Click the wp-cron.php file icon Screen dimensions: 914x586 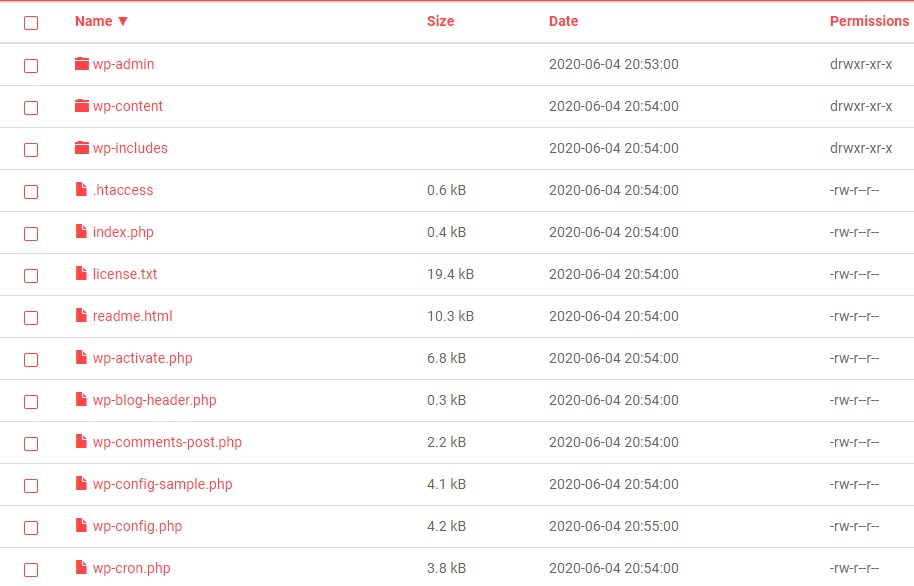tap(82, 567)
